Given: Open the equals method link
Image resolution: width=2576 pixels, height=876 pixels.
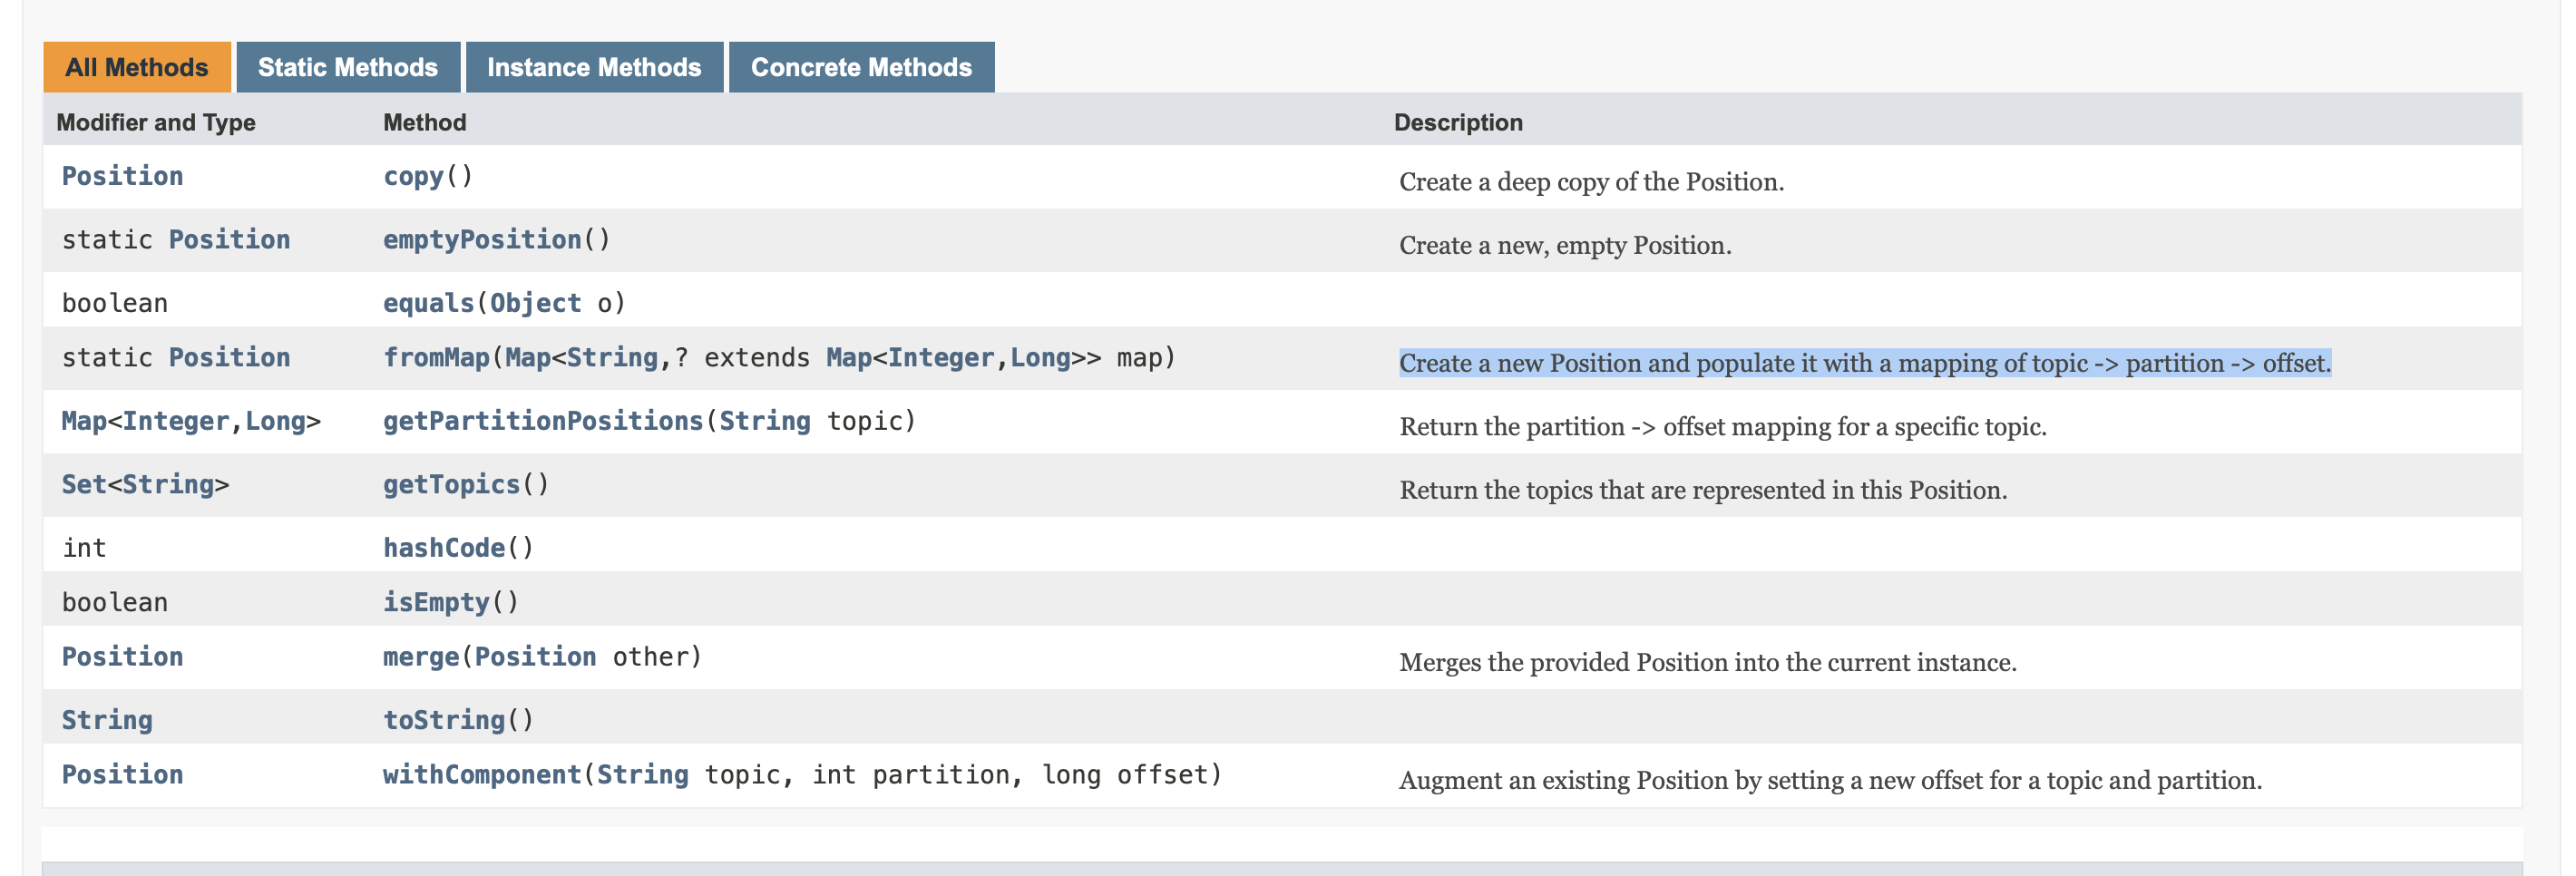Looking at the screenshot, I should (x=428, y=303).
